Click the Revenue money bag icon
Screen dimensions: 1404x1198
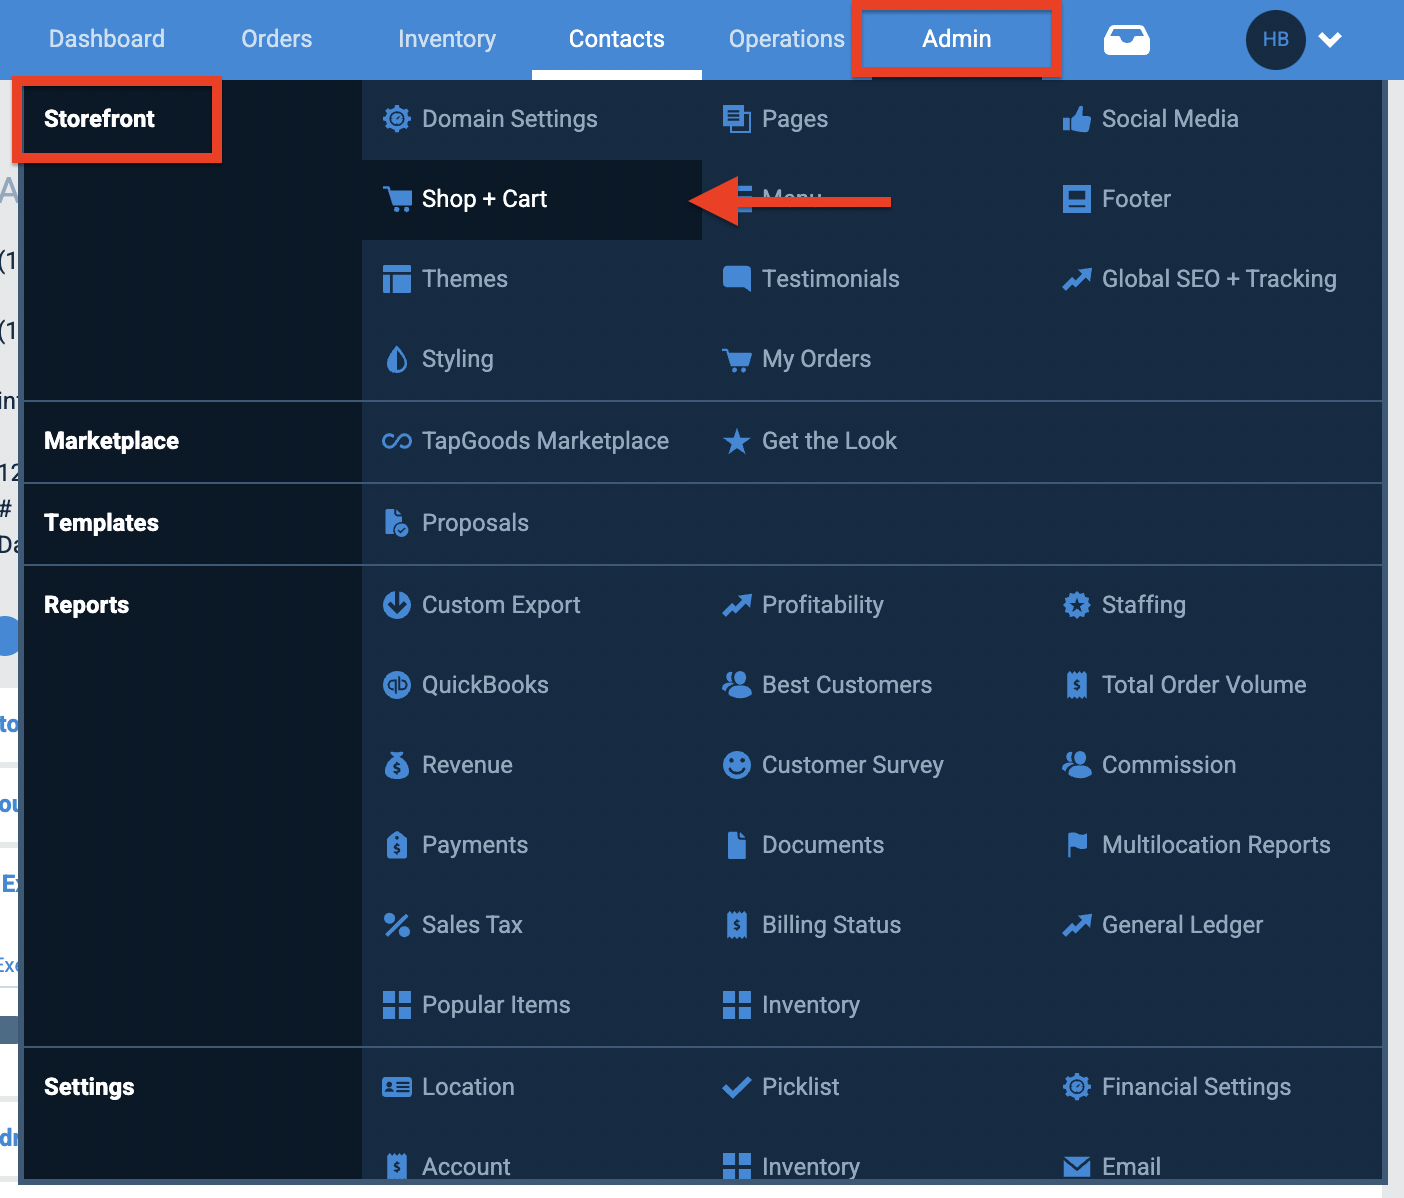coord(397,765)
